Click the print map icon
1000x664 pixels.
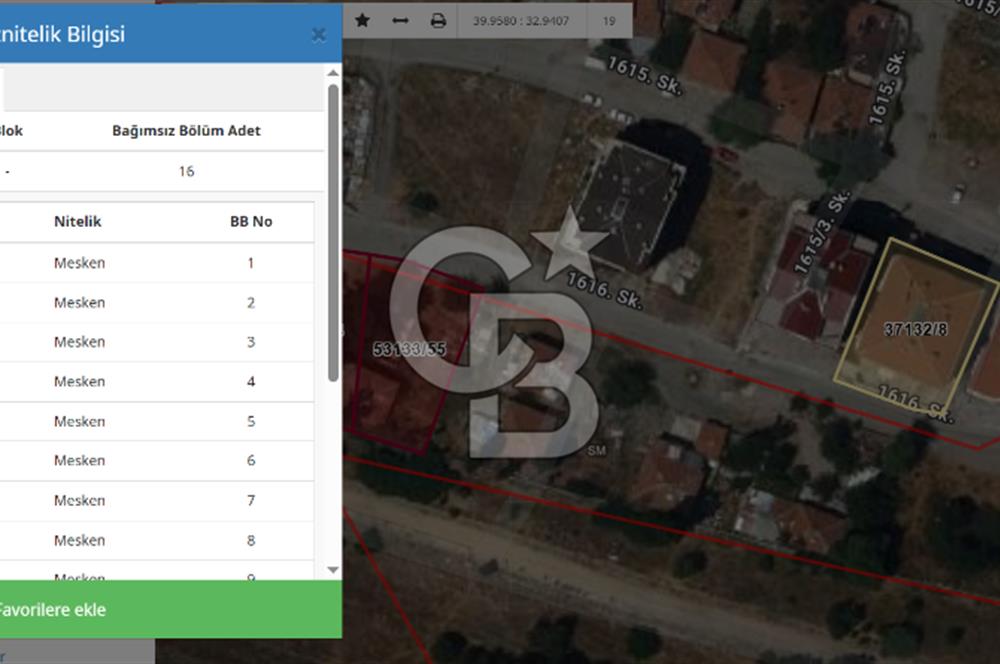pos(438,20)
